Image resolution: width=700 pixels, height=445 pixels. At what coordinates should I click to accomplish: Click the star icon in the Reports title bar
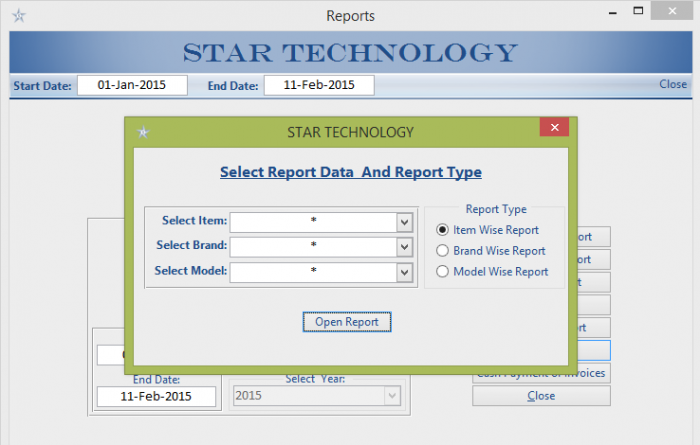point(18,16)
